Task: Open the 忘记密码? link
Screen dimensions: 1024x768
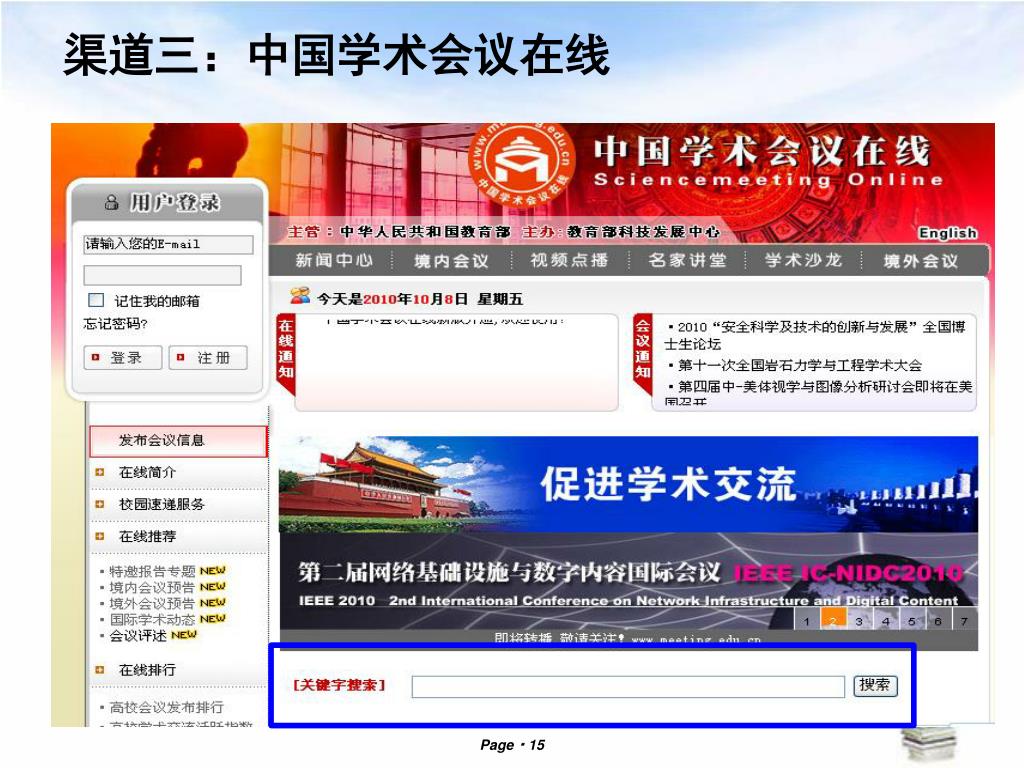Action: tap(116, 323)
